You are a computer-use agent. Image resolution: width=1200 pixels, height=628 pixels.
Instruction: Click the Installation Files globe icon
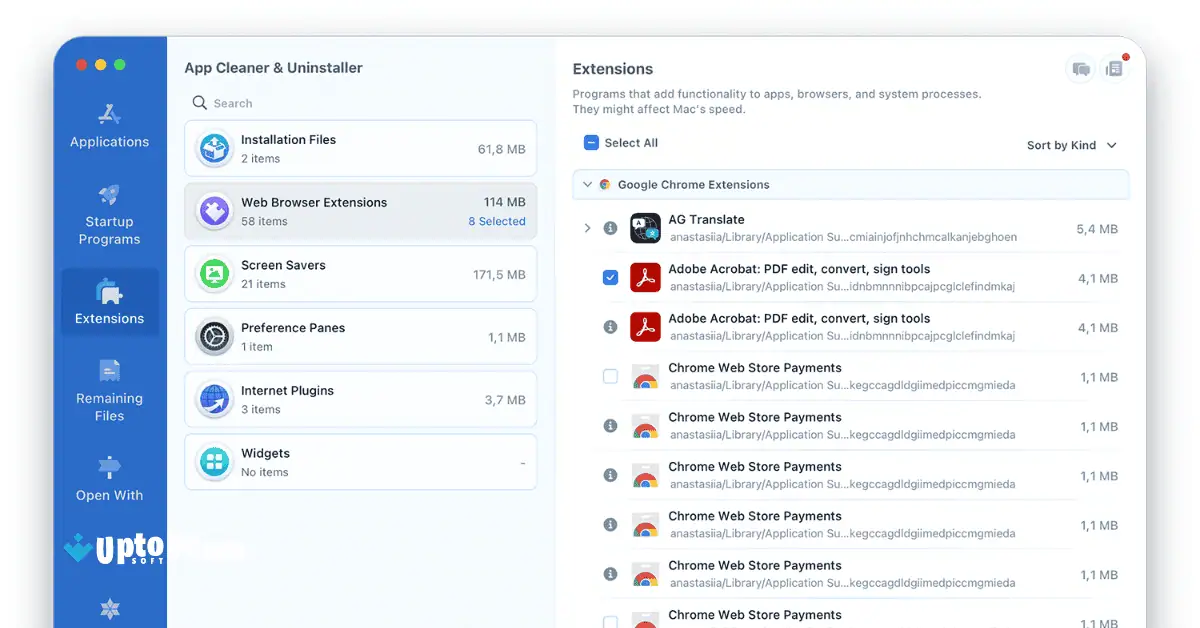pyautogui.click(x=214, y=148)
